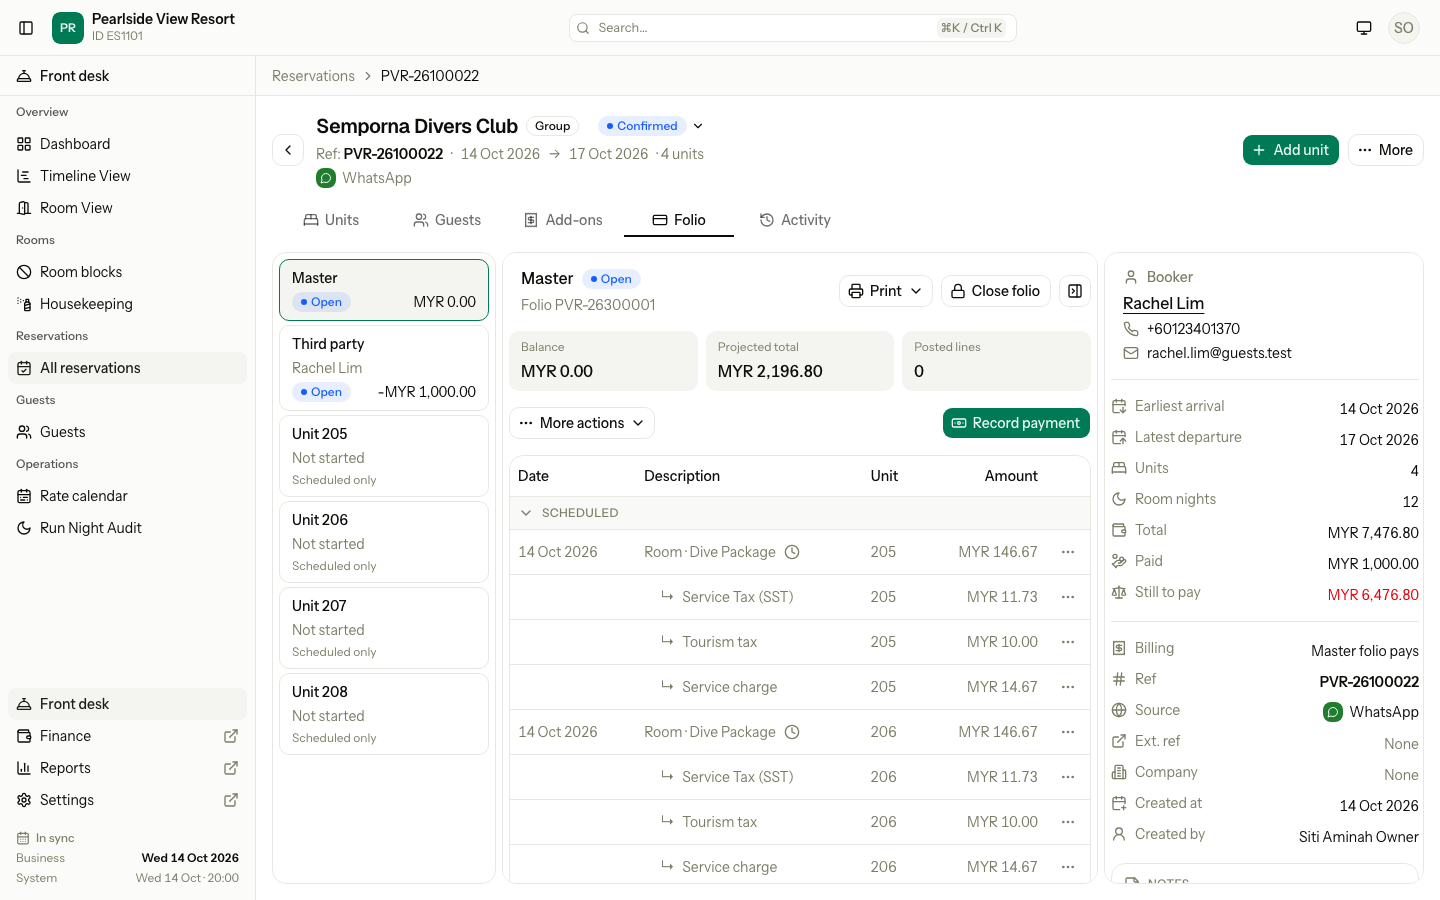The height and width of the screenshot is (900, 1440).
Task: Select the Unit 206 folio card
Action: [x=384, y=542]
